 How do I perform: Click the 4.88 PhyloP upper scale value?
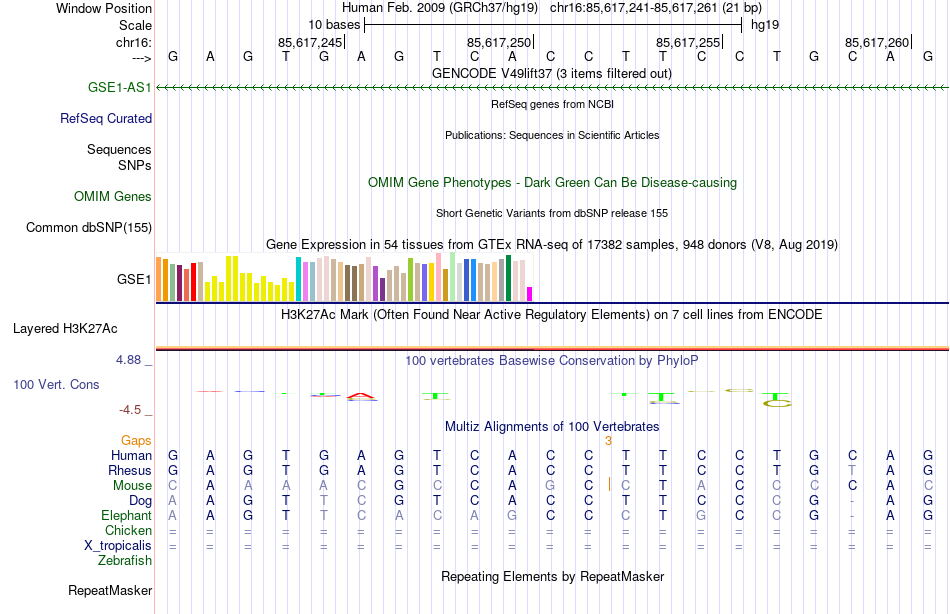tap(128, 360)
